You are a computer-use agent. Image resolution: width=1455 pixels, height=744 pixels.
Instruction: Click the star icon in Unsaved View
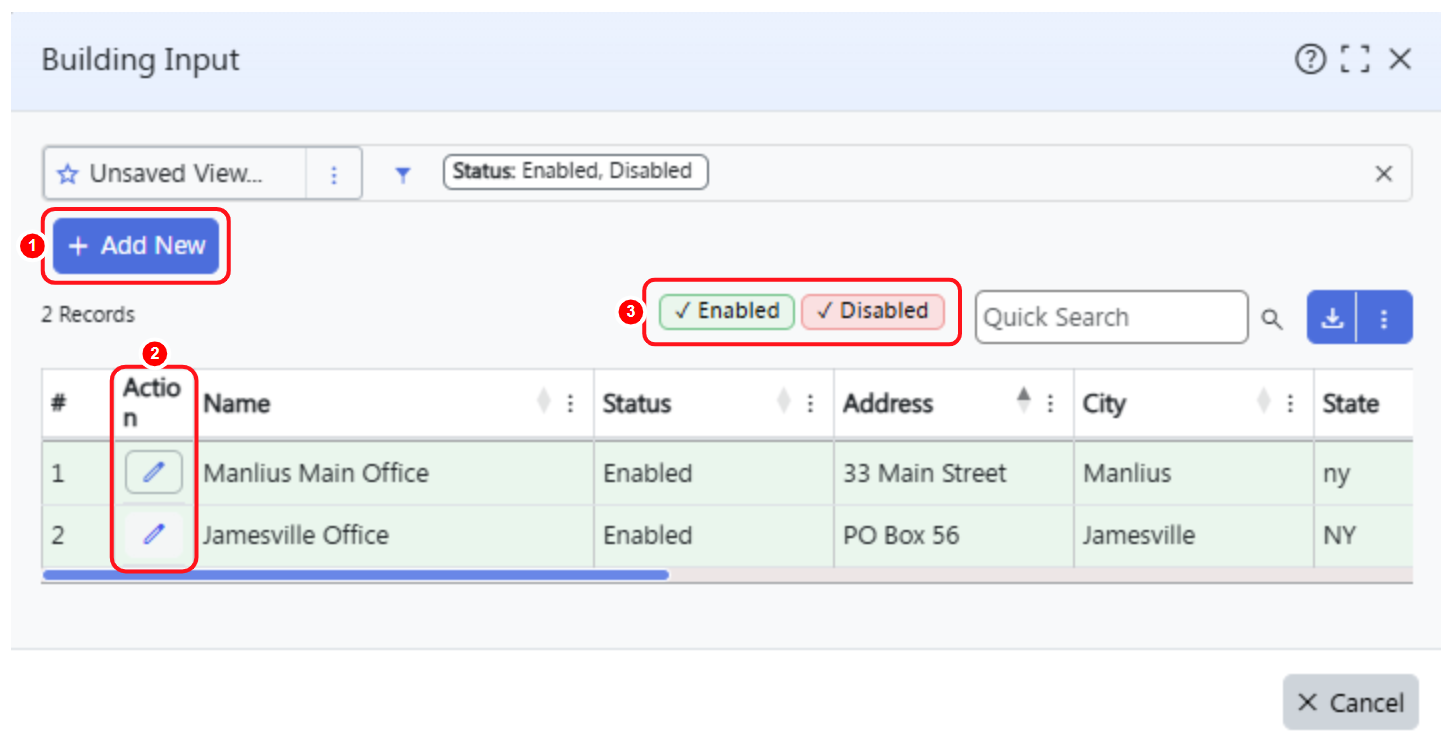67,174
